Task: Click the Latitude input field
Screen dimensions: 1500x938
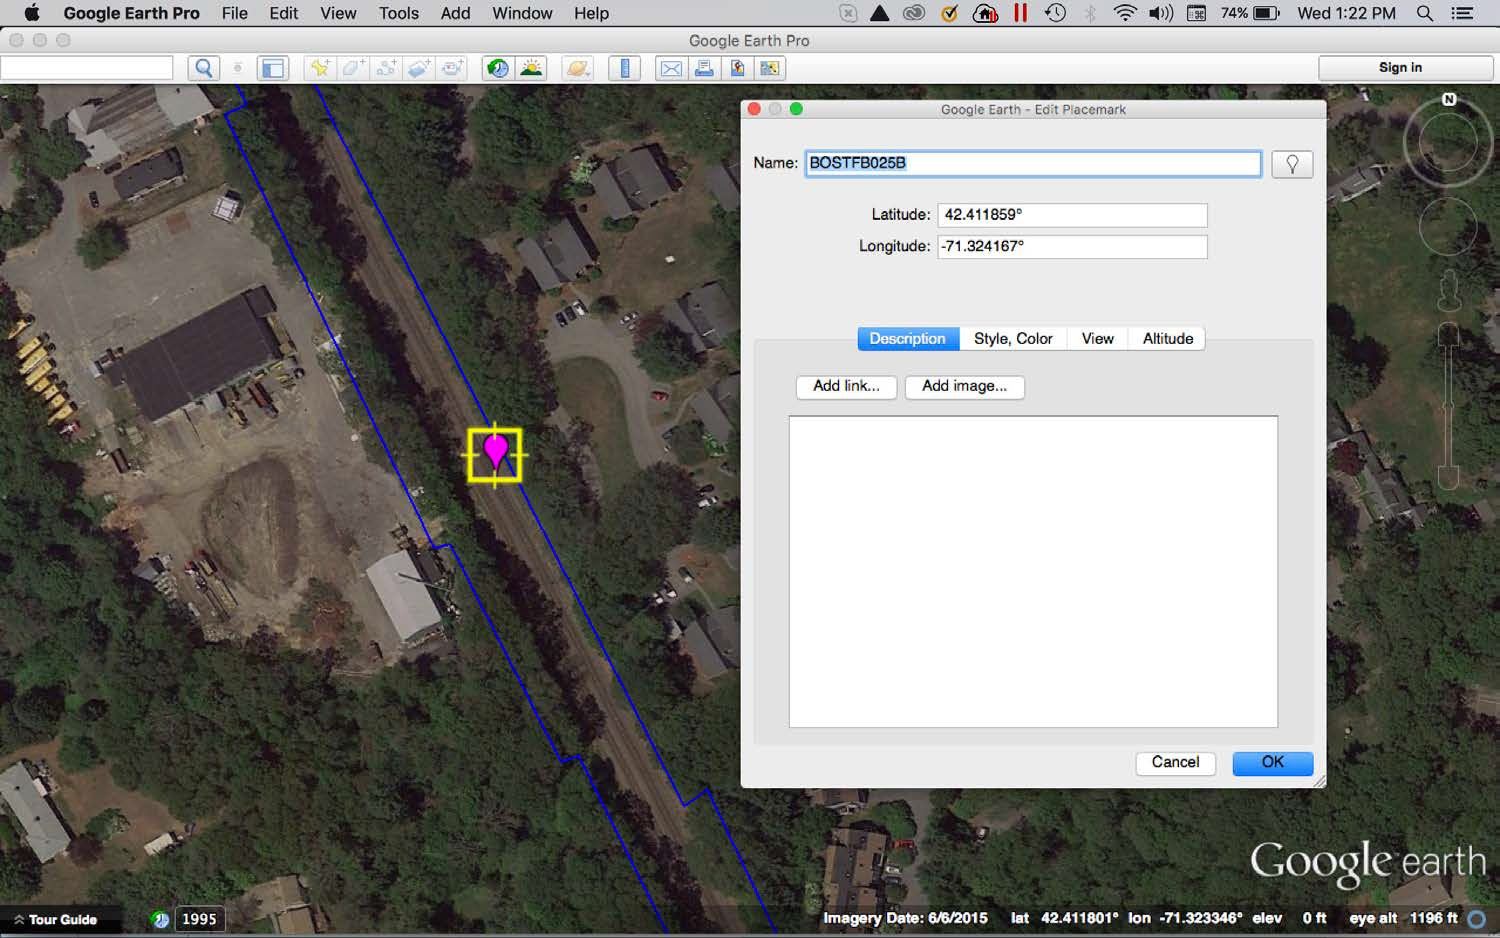Action: [x=1071, y=215]
